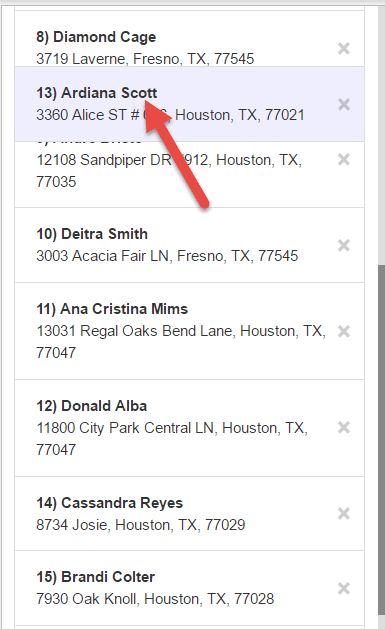
Task: Remove Deitra Smith stop with X icon
Action: click(x=344, y=245)
